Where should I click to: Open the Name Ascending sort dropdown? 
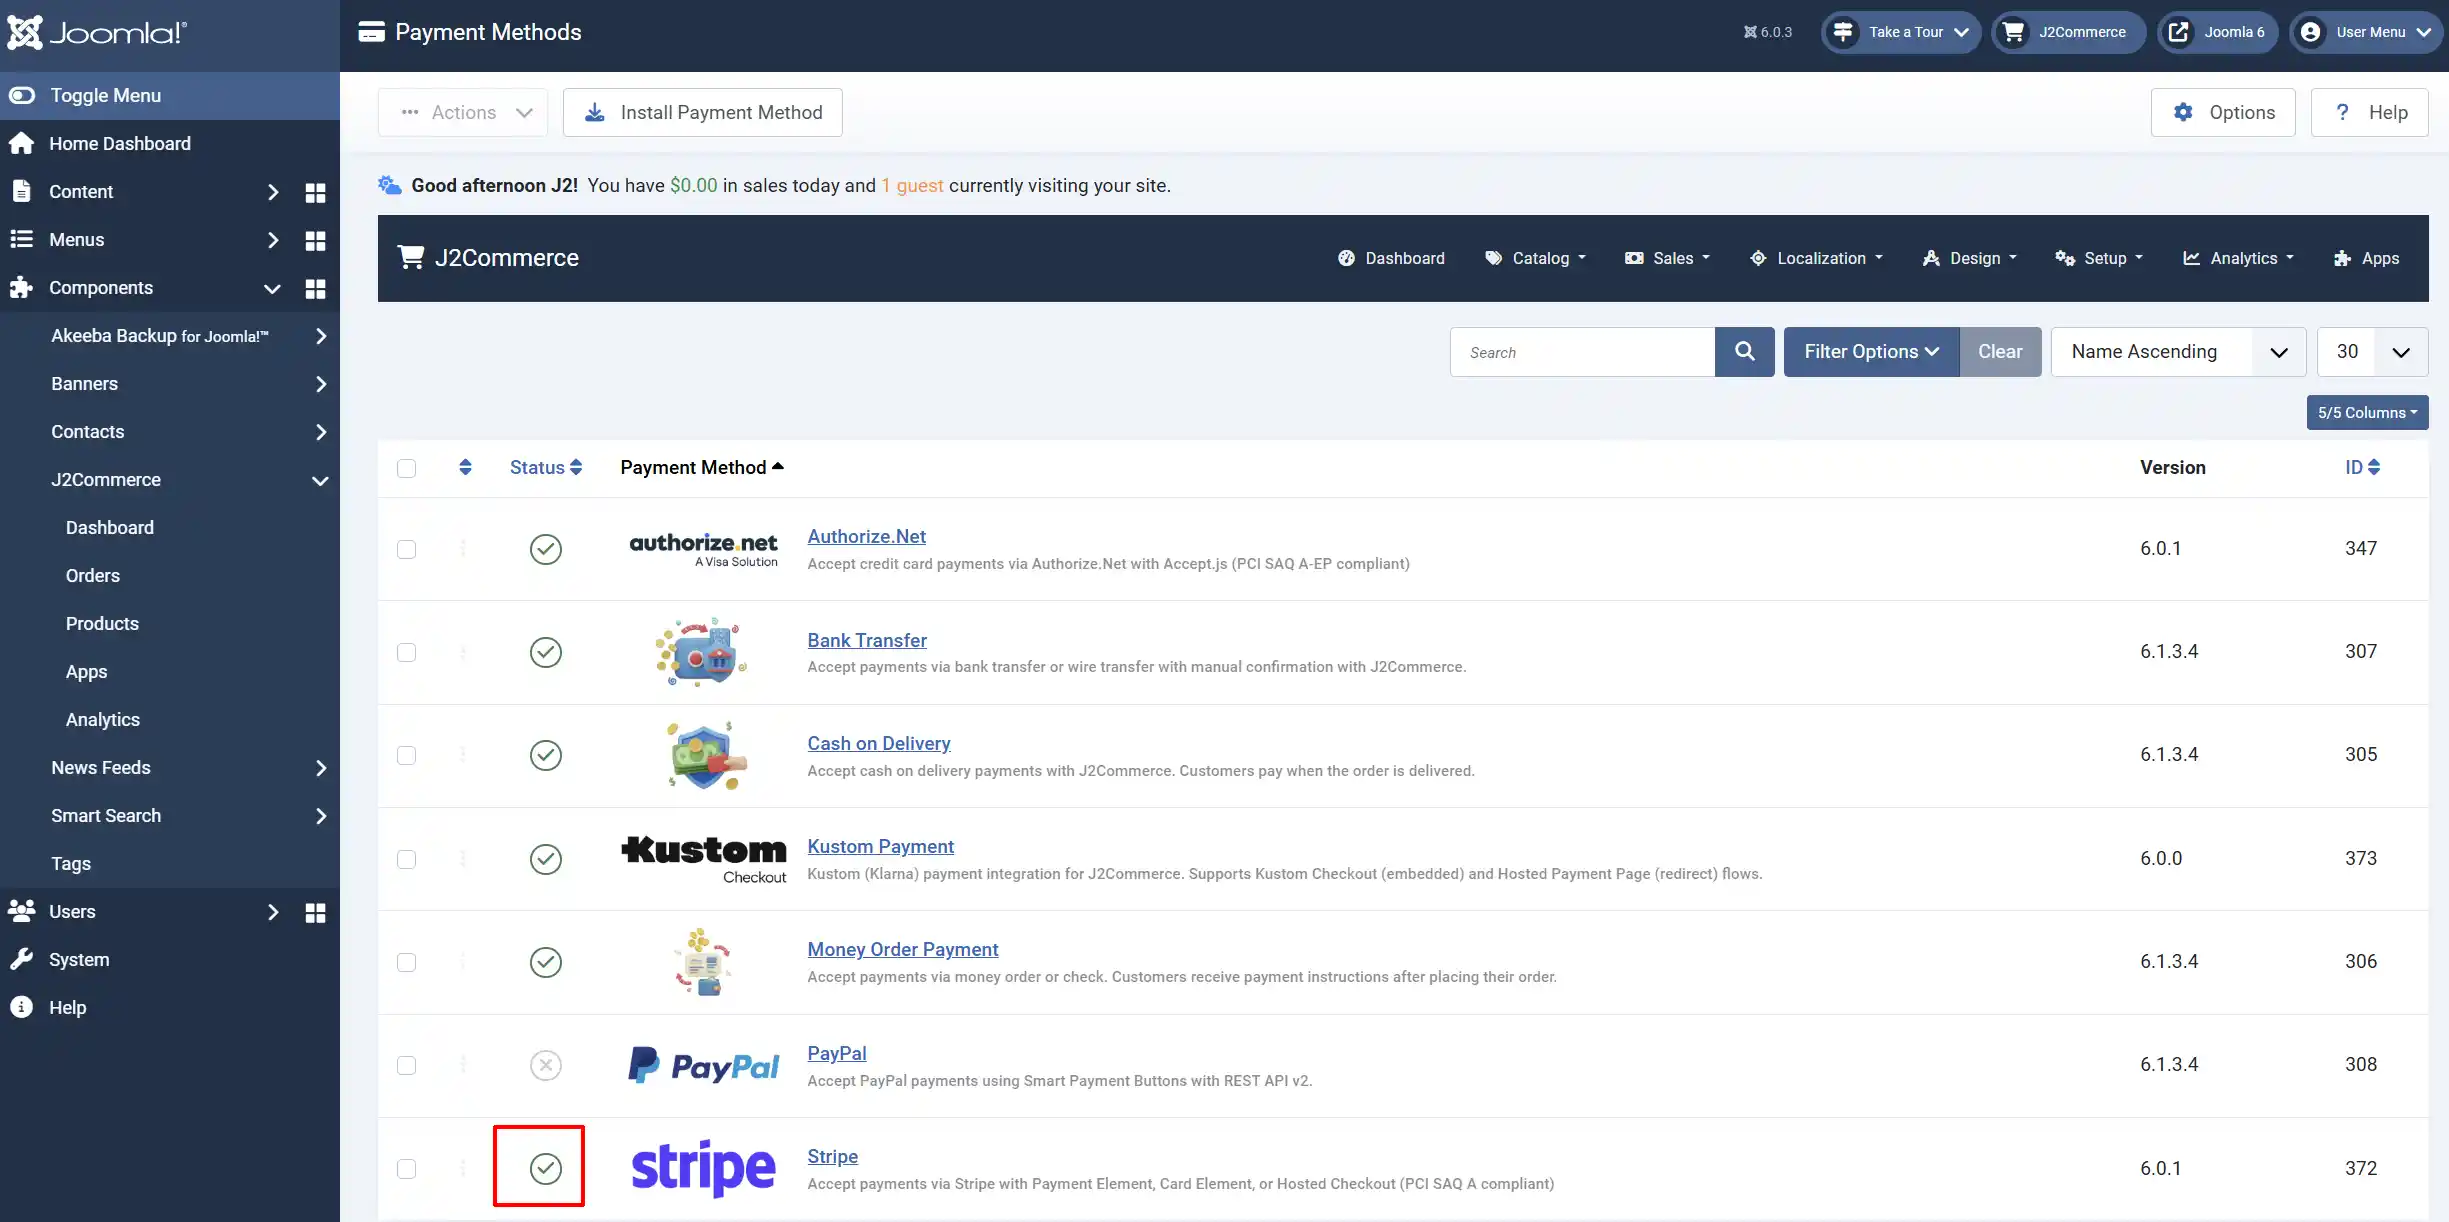pos(2178,352)
